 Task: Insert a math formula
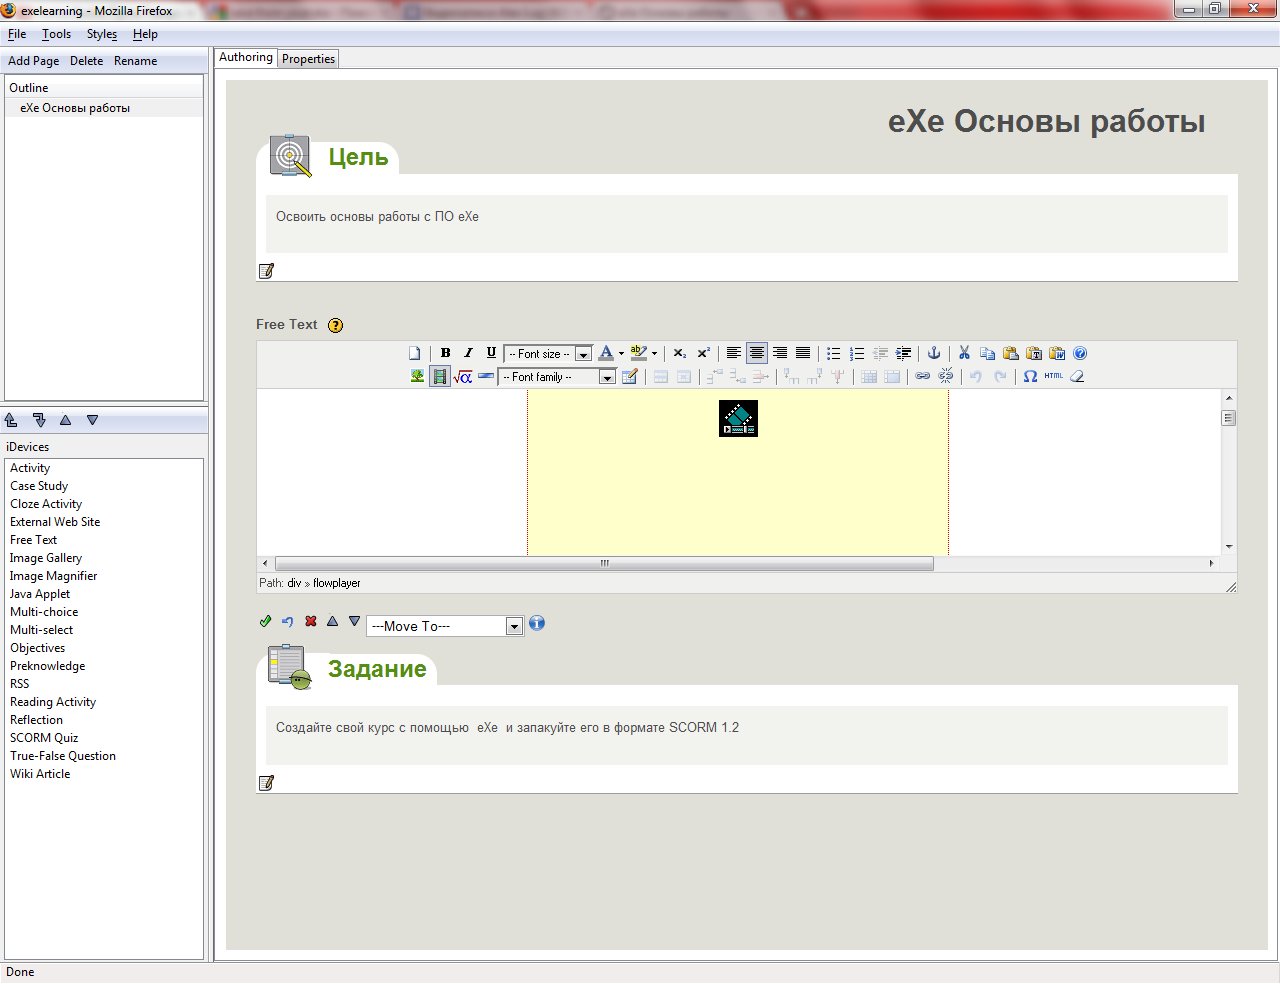[463, 376]
